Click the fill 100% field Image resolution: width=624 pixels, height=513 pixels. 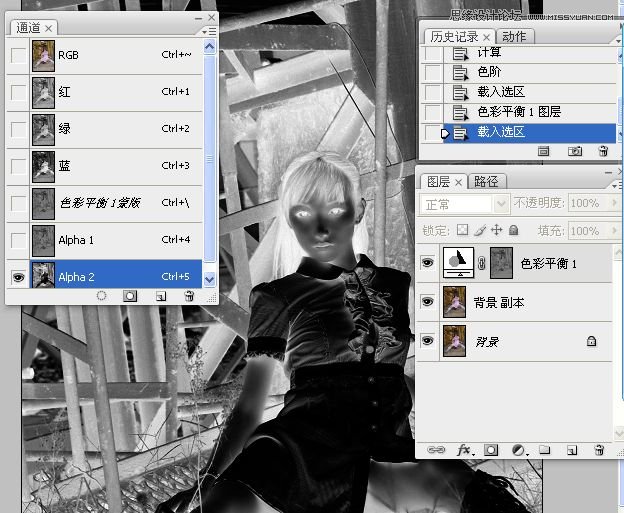[x=589, y=231]
